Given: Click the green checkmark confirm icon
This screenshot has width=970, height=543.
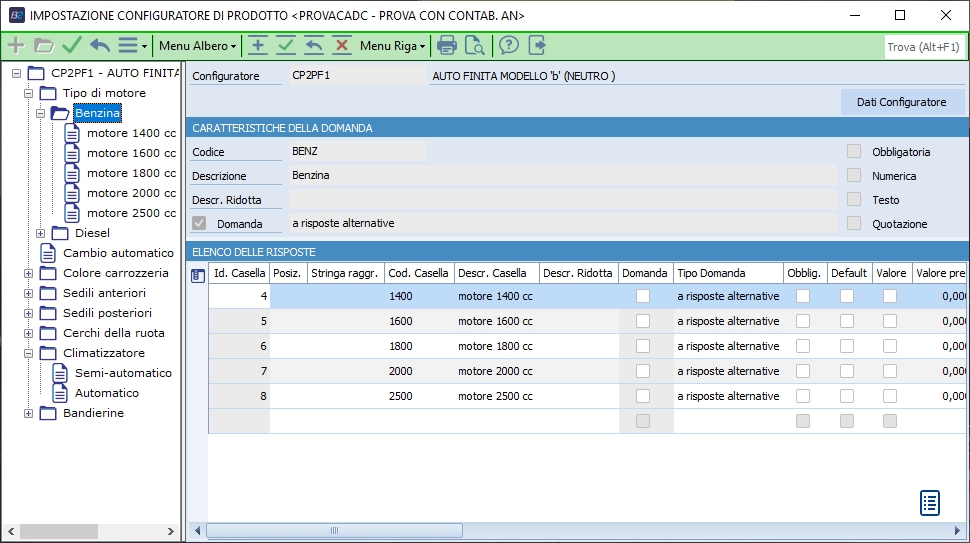Looking at the screenshot, I should click(x=71, y=46).
